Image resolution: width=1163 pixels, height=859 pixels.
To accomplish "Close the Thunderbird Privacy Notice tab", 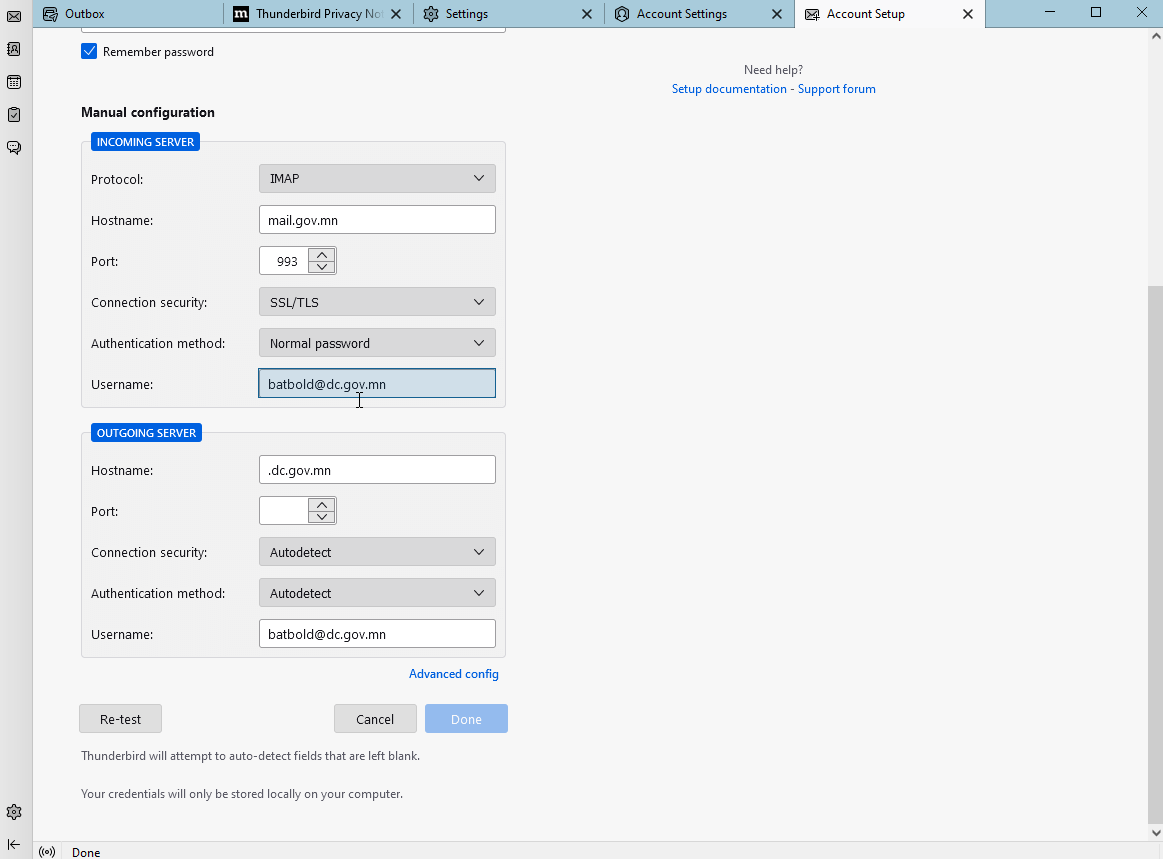I will 397,14.
